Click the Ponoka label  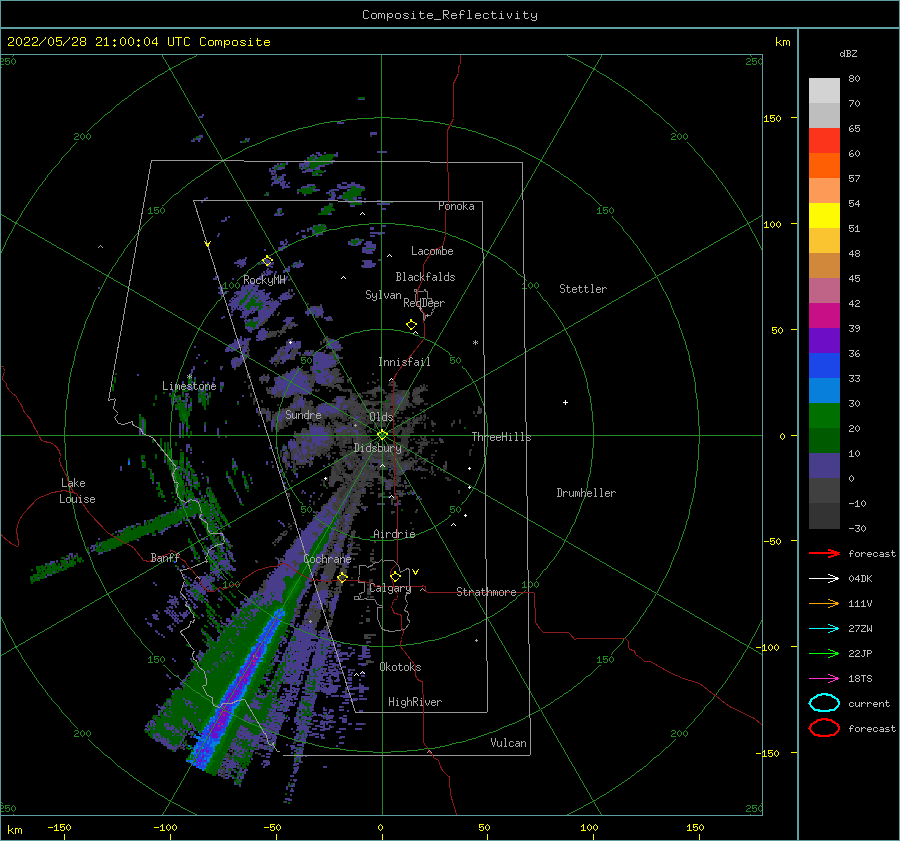pos(456,206)
